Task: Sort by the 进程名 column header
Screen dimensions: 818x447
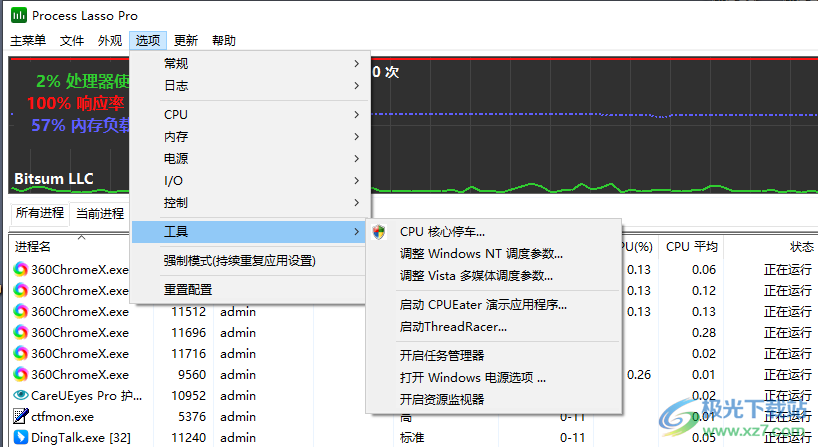Action: [33, 247]
